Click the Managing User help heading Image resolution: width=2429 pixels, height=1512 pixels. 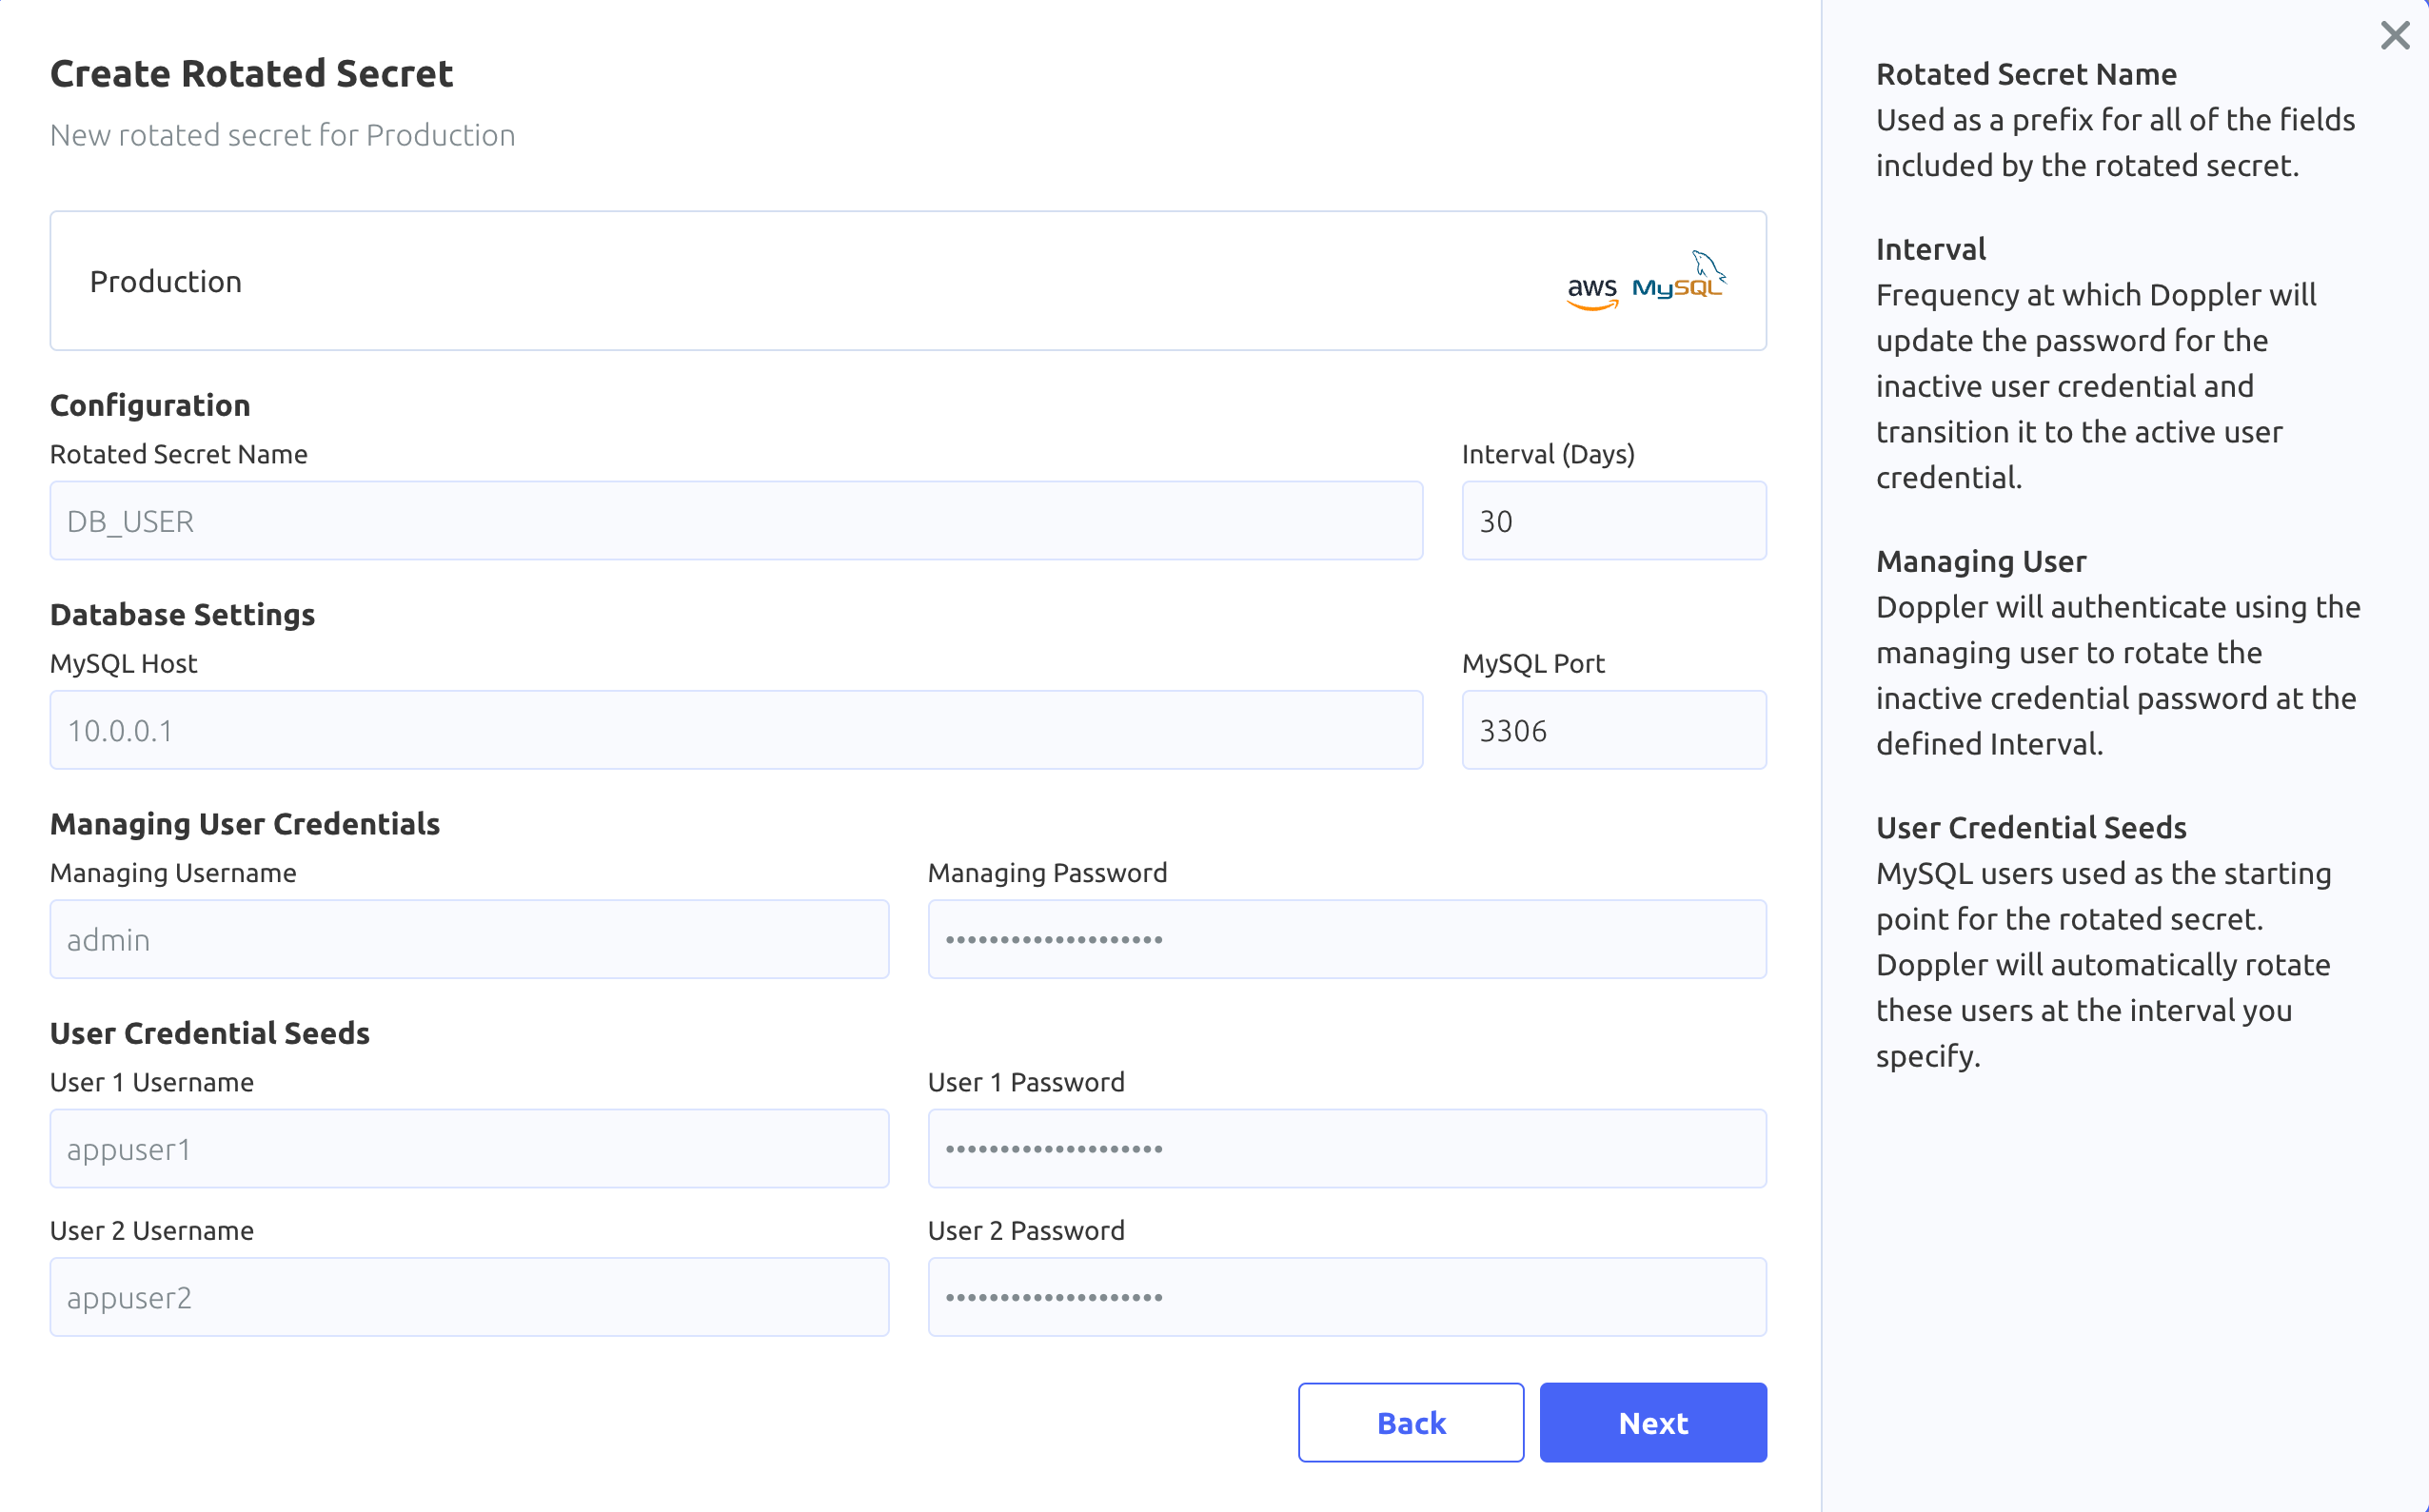1980,561
